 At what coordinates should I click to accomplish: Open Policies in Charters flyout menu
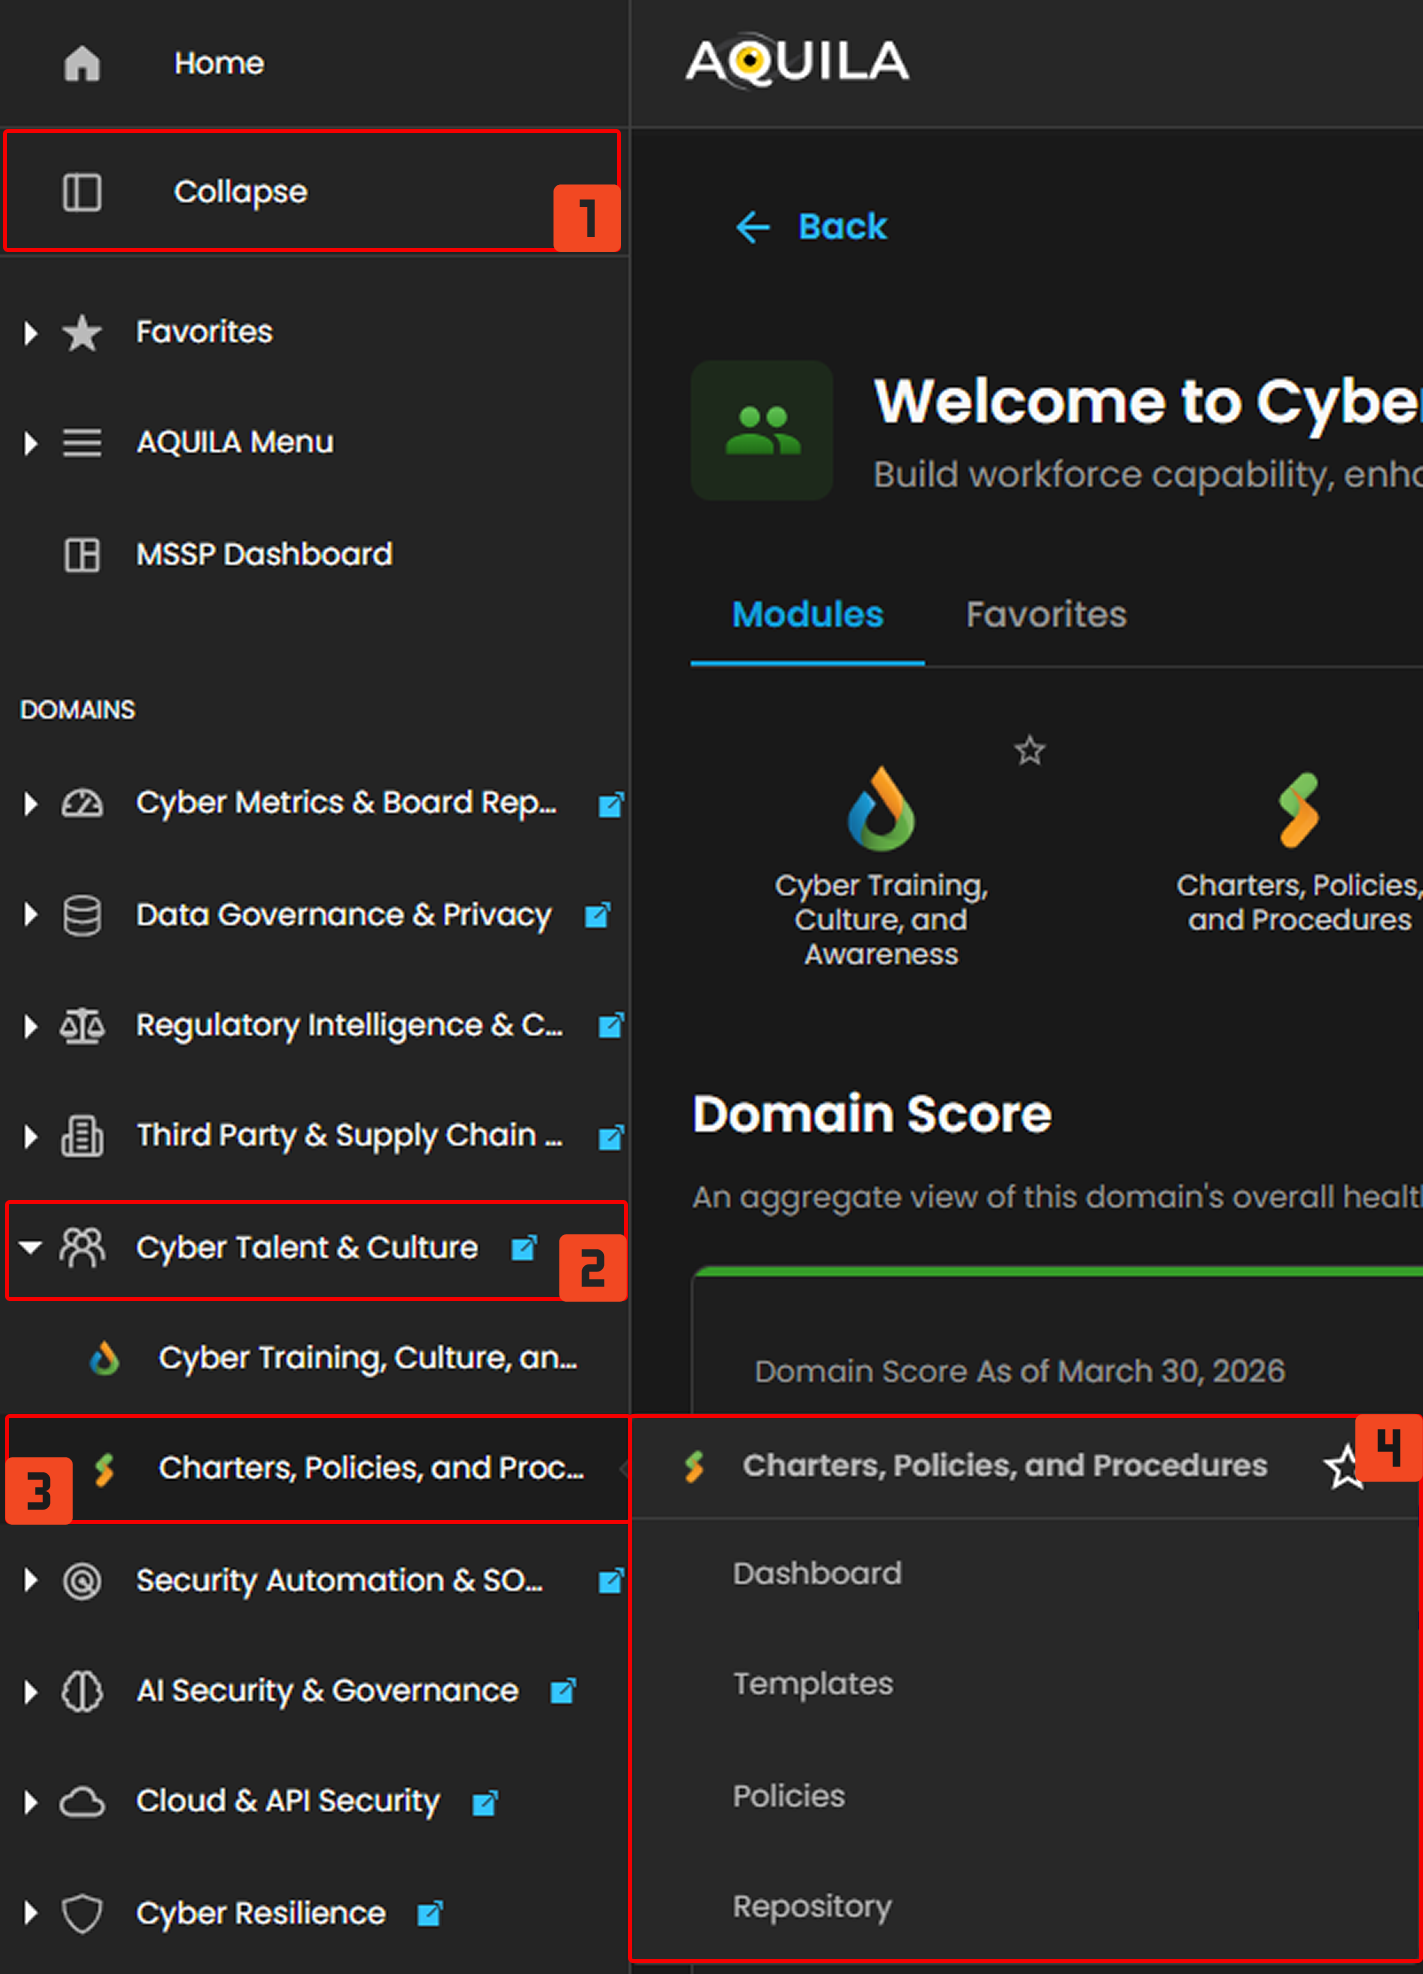click(x=789, y=1796)
